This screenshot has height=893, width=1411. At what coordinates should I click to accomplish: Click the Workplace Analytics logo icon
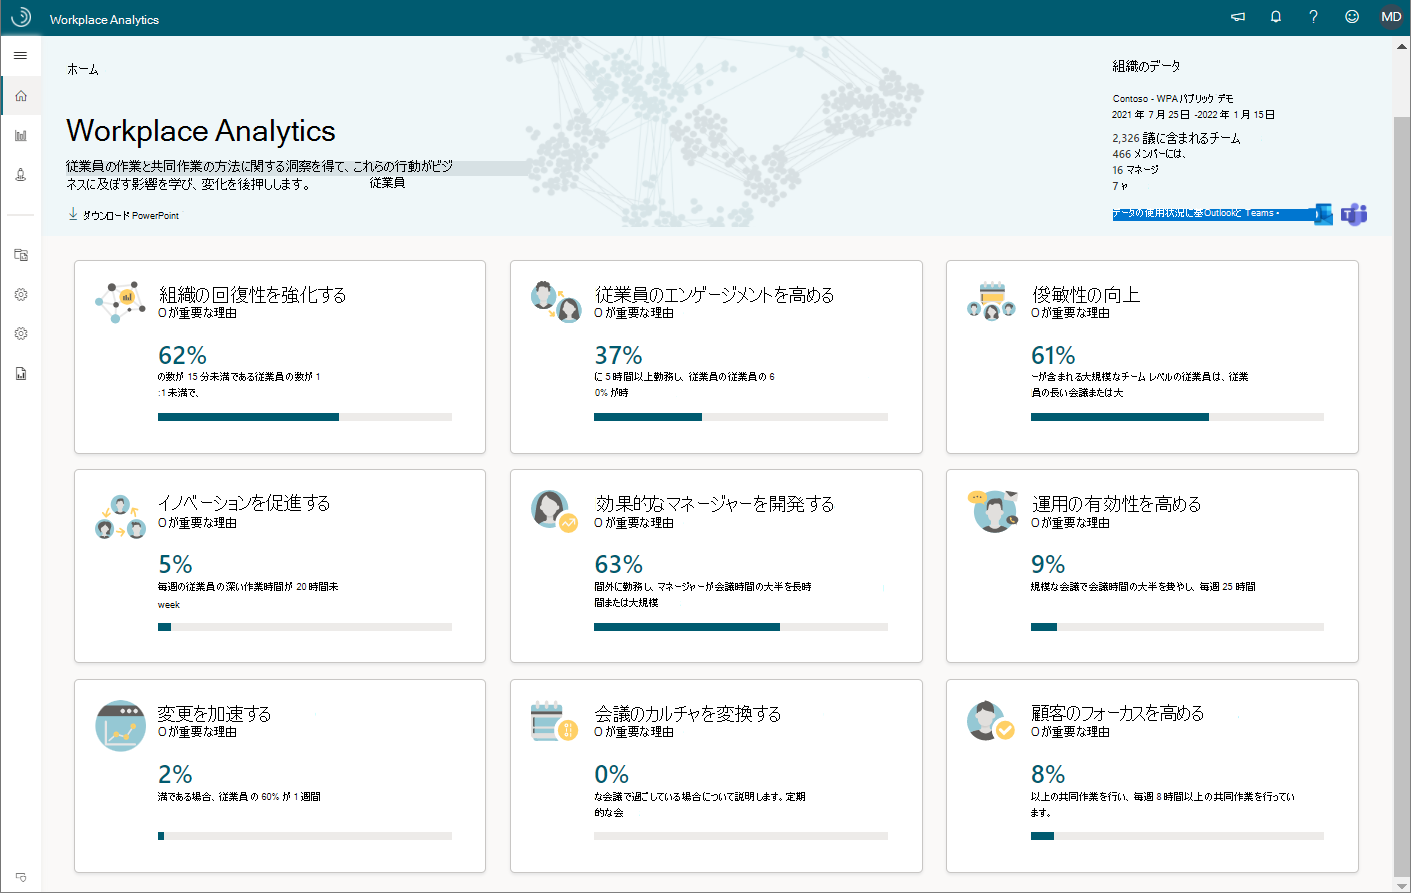pyautogui.click(x=21, y=17)
